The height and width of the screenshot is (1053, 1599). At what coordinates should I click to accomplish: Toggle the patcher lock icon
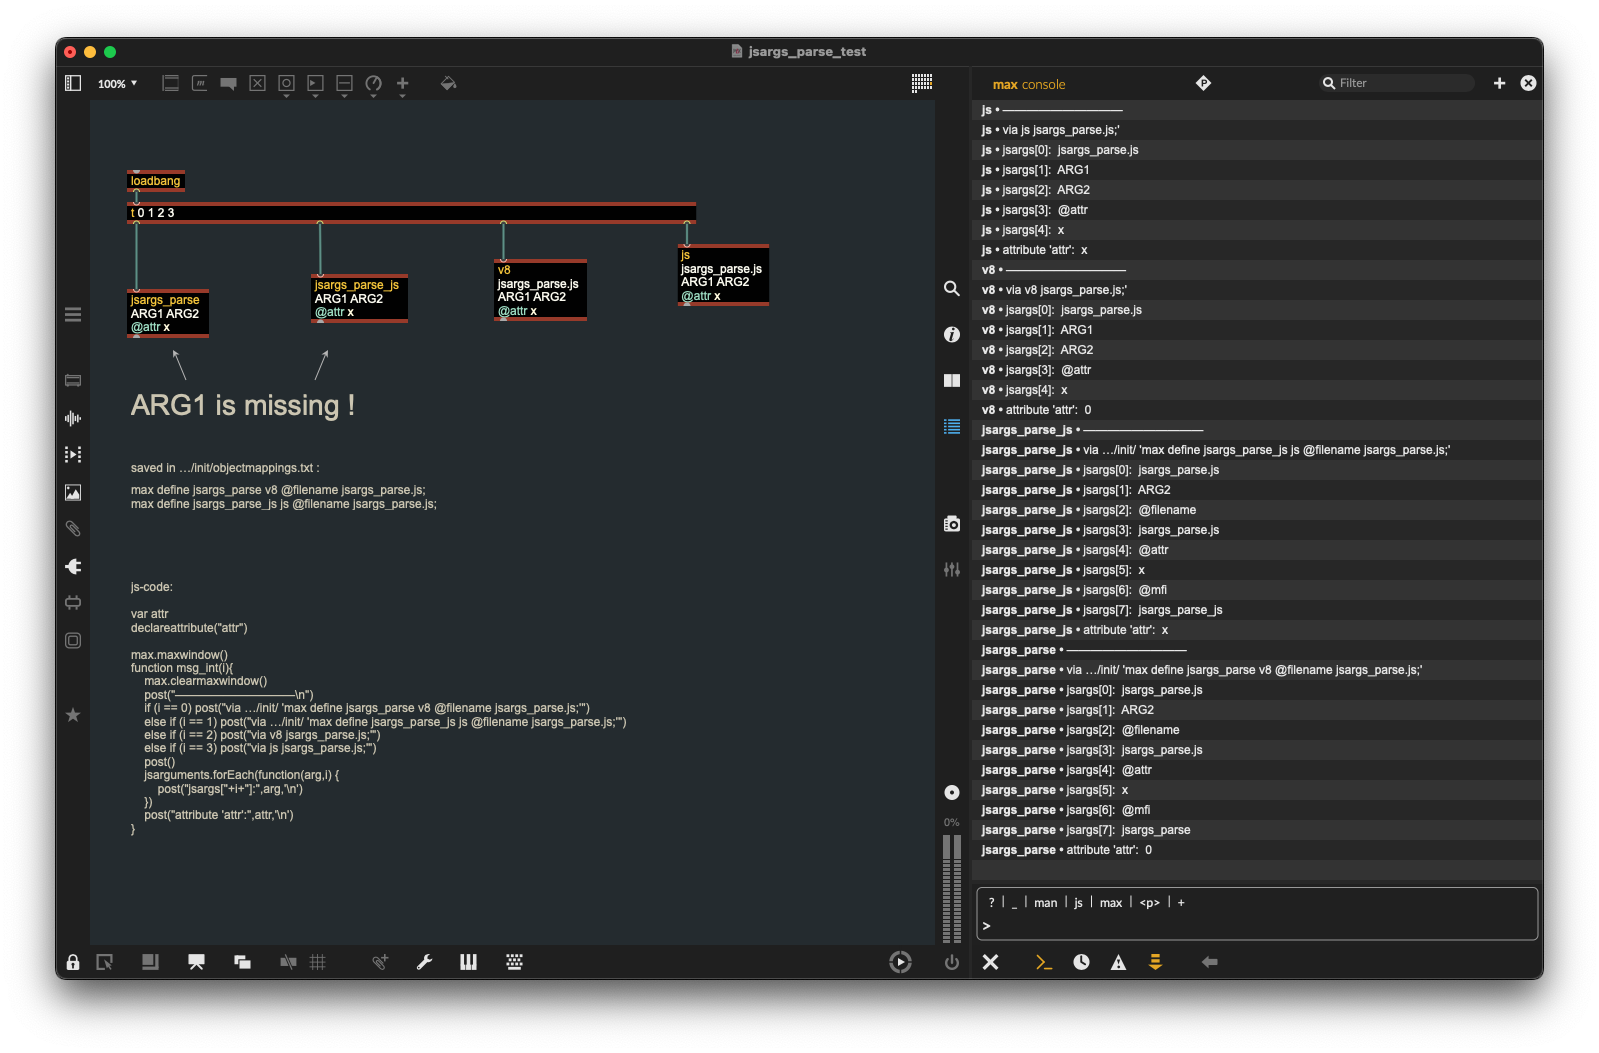coord(73,962)
